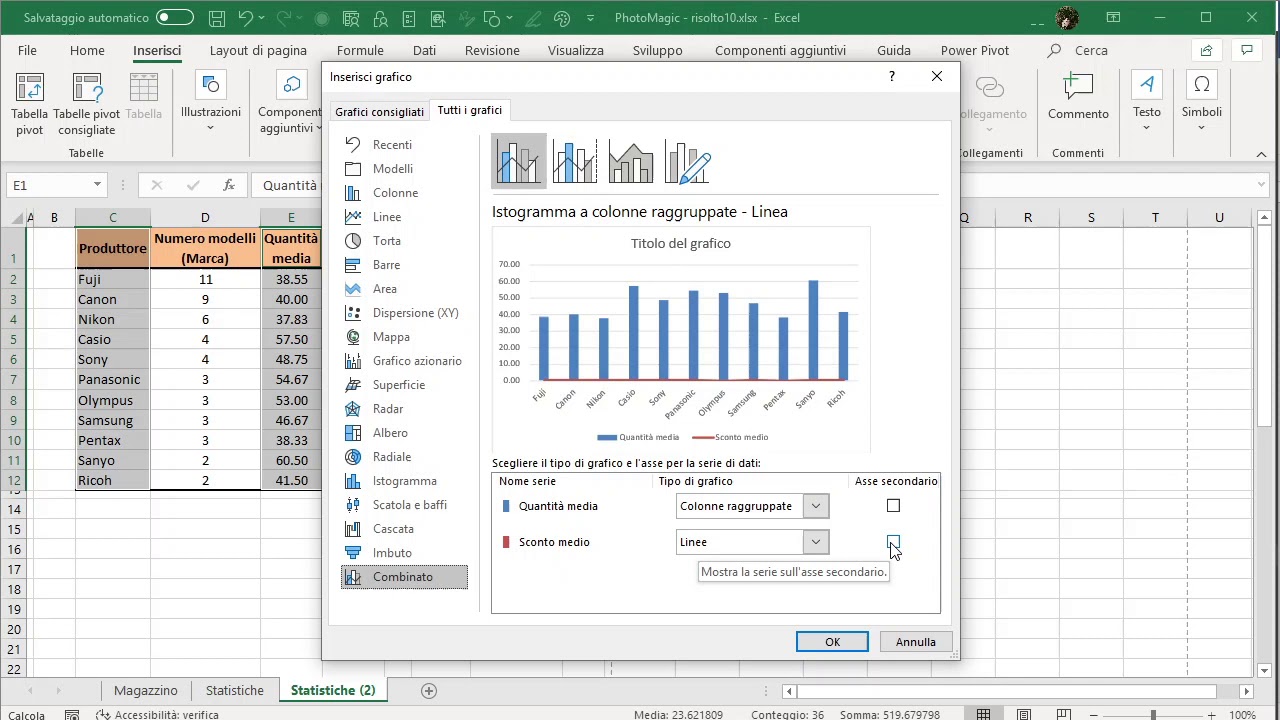Open the Layout di pagina tab
Screen dimensions: 1280x720
click(x=258, y=50)
